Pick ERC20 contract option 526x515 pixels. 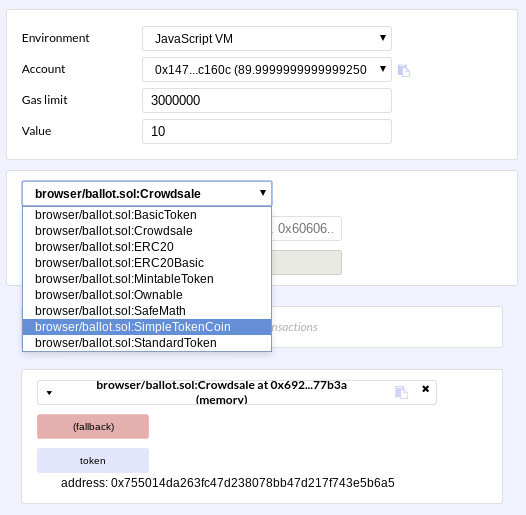tap(147, 247)
